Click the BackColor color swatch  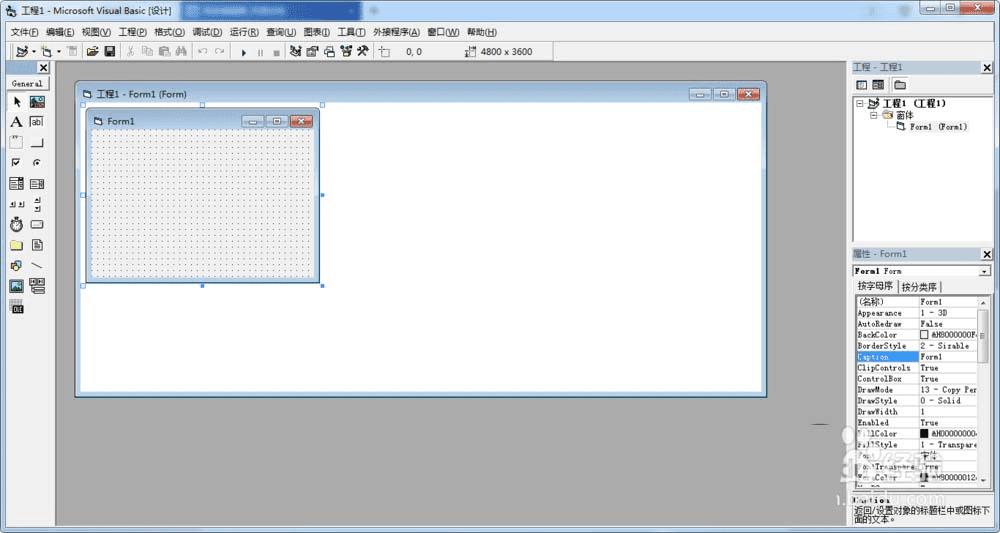924,335
